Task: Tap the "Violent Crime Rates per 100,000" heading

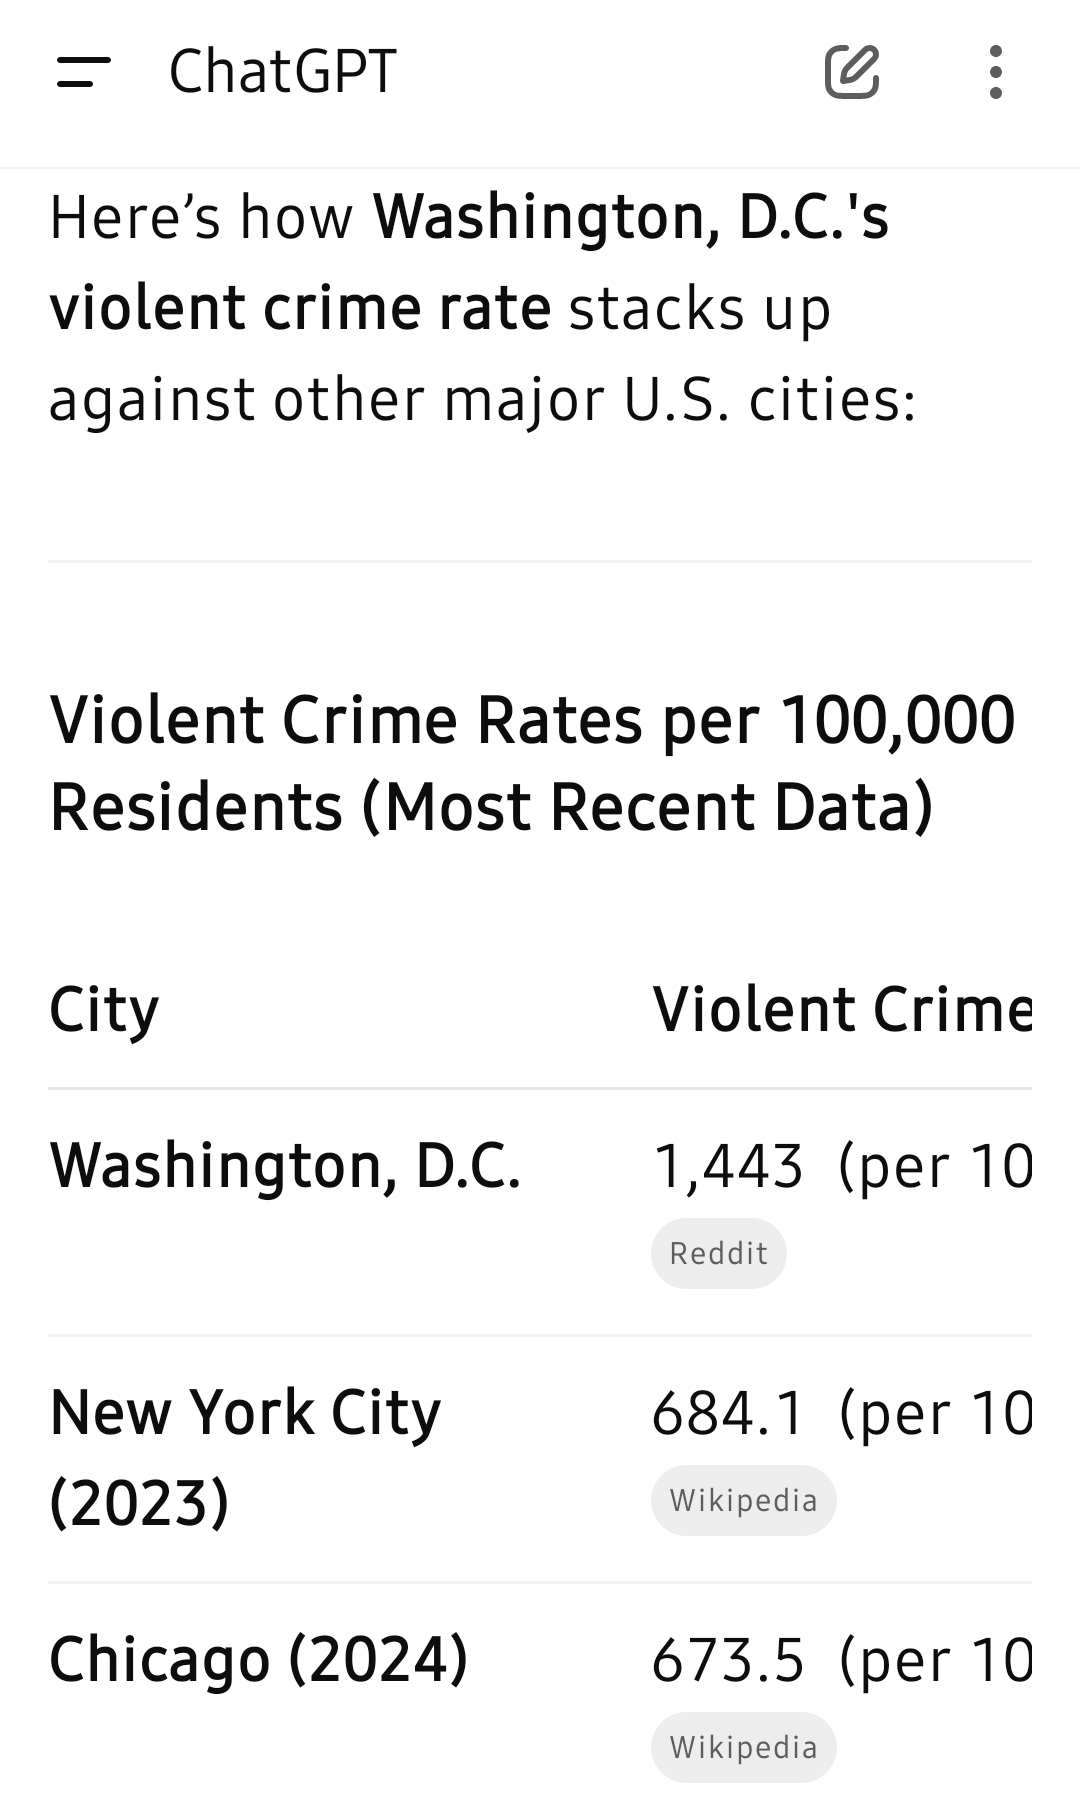Action: 532,720
